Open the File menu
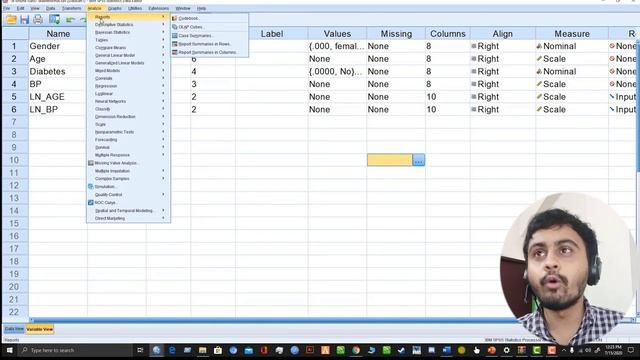This screenshot has width=640, height=360. (x=7, y=8)
